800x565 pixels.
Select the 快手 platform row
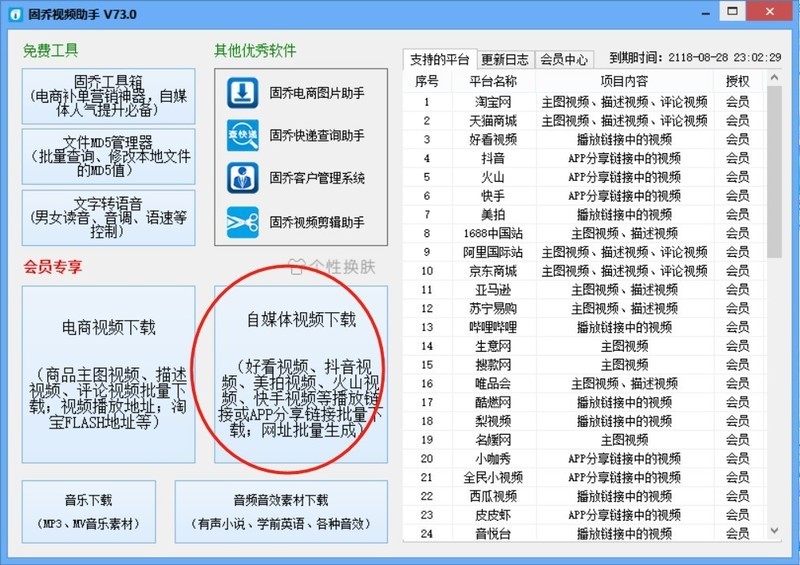click(585, 196)
